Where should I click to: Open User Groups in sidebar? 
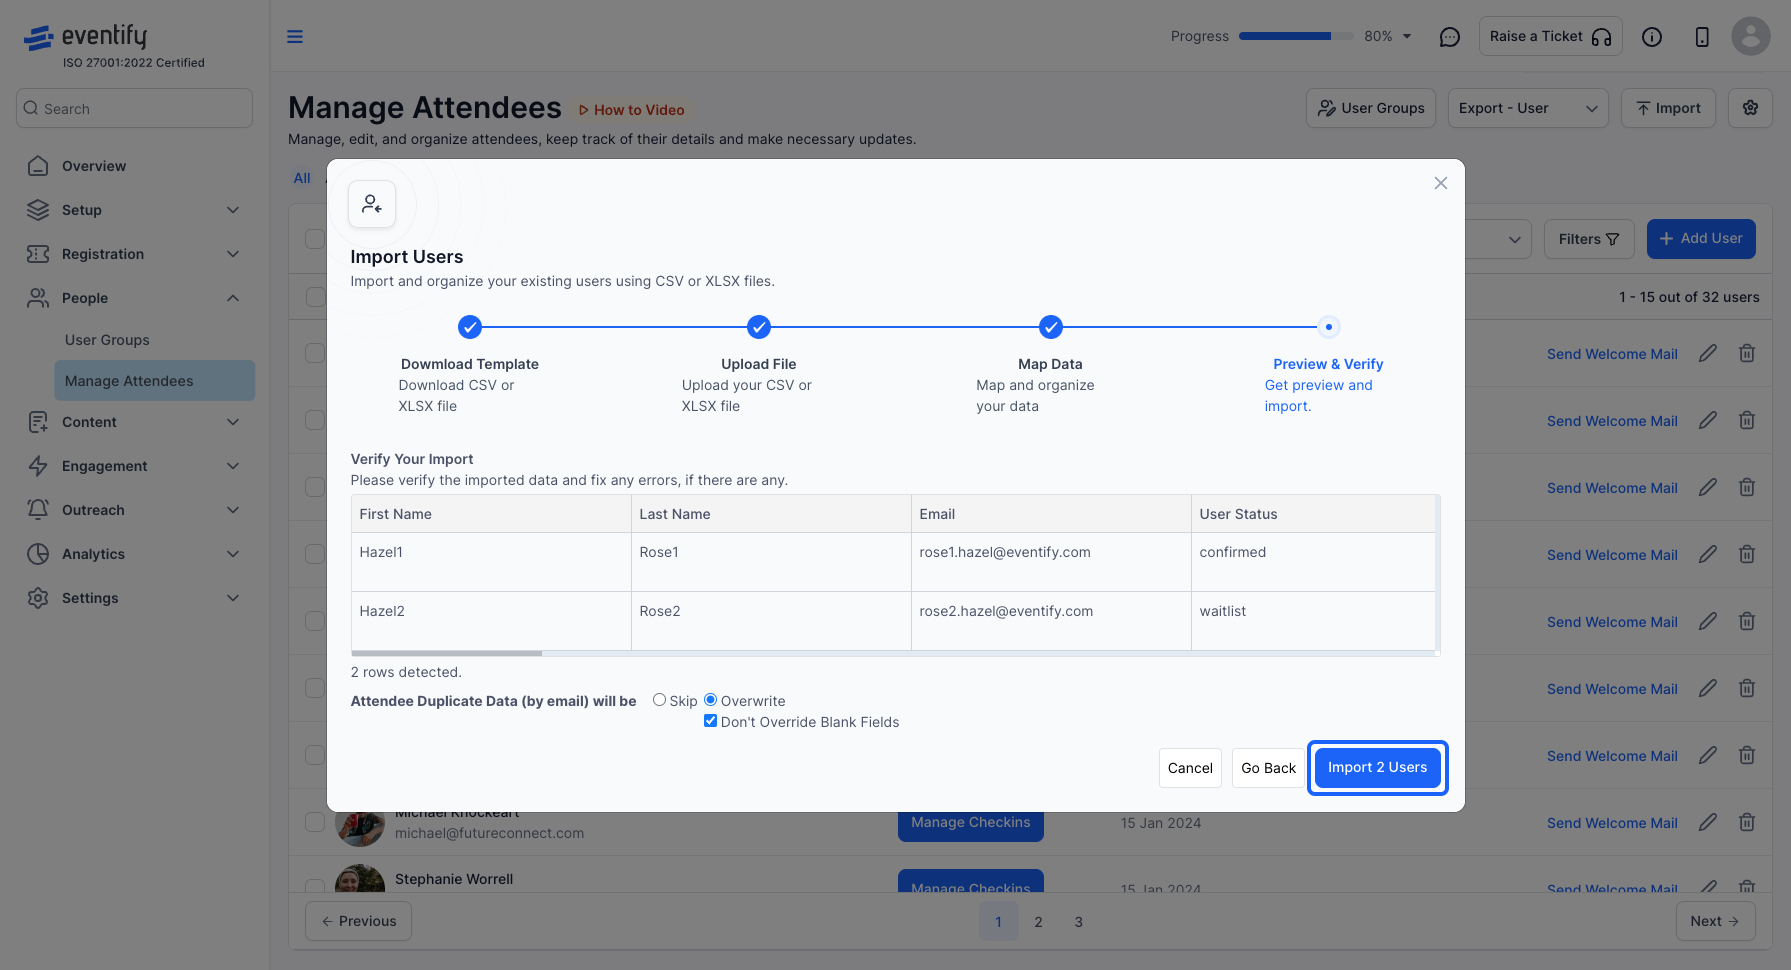(x=107, y=340)
